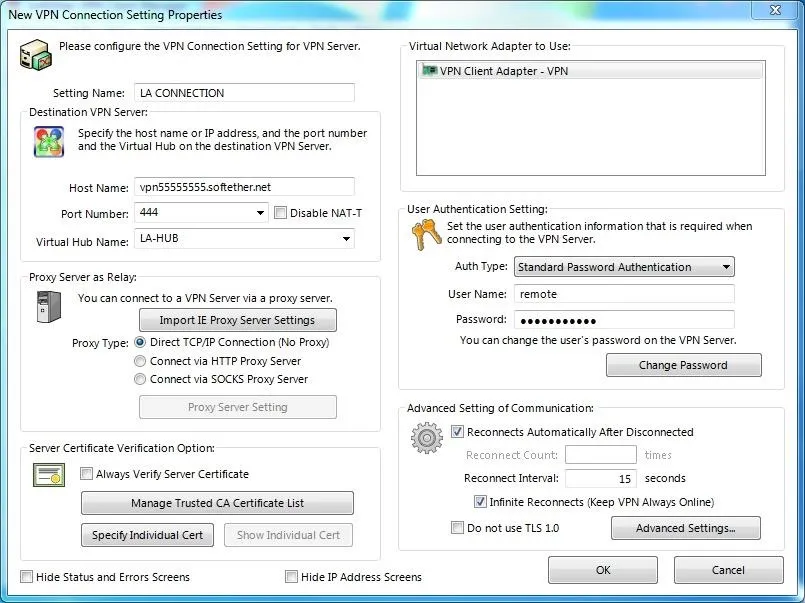The height and width of the screenshot is (603, 805).
Task: Click the Reconnect Count field
Action: coord(601,455)
